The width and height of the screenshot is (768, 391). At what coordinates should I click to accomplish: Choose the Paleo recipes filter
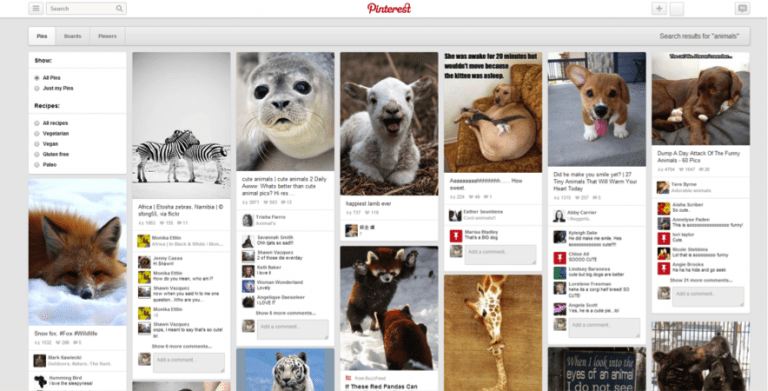[x=37, y=165]
